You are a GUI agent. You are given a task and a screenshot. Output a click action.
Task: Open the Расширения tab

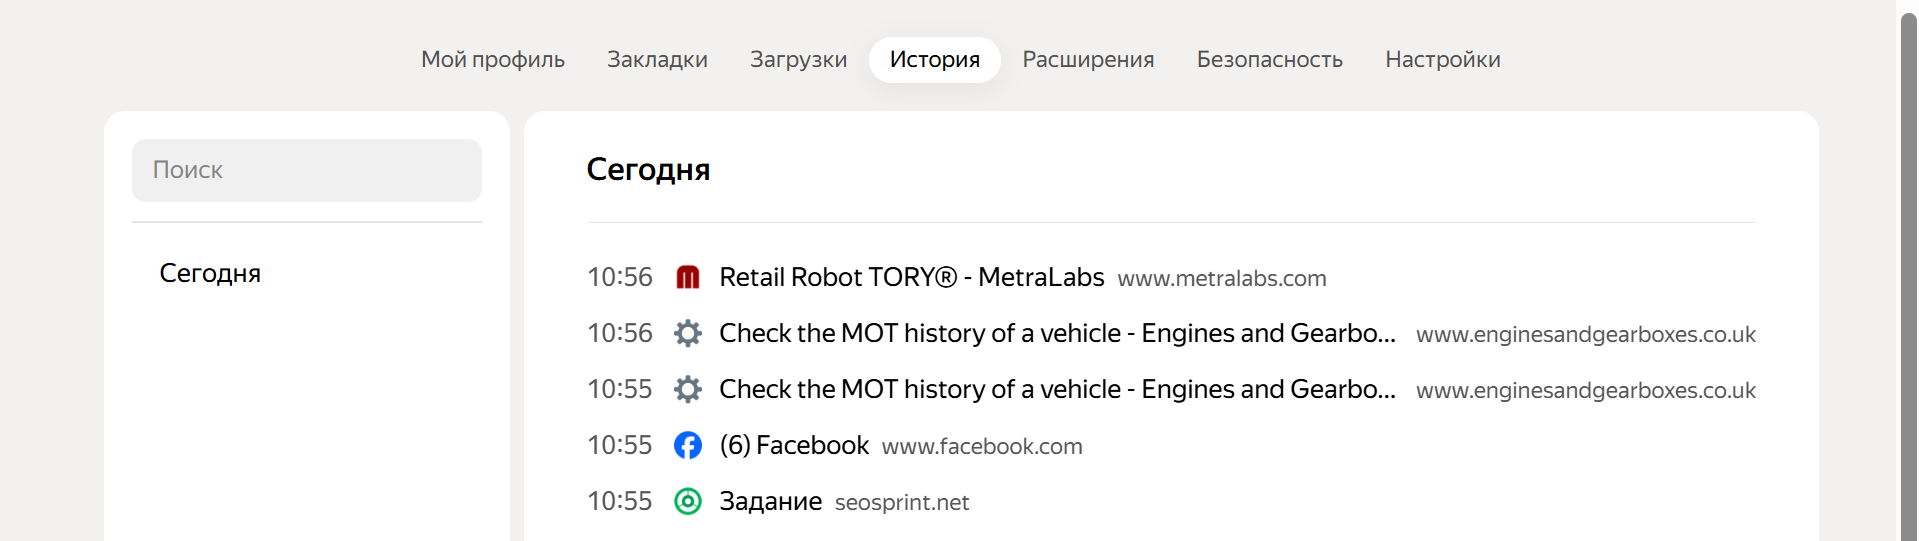coord(1088,60)
